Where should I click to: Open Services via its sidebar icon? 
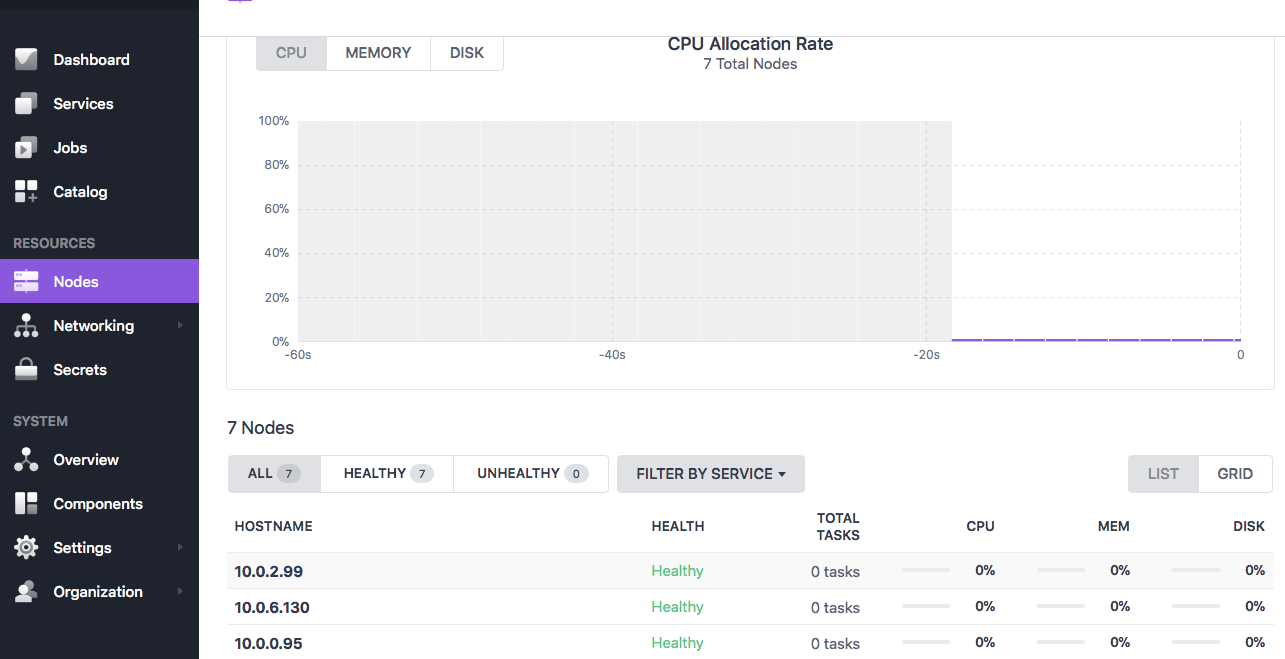pos(26,104)
